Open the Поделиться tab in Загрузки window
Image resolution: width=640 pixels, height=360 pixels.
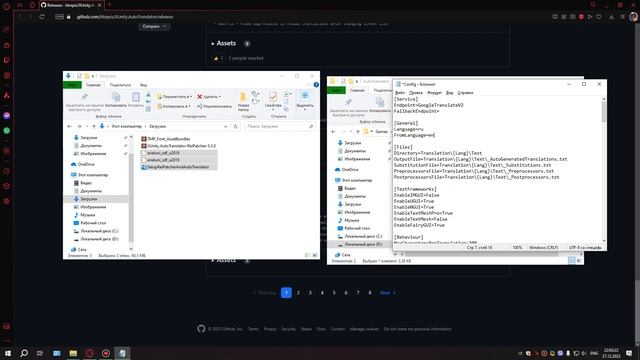click(x=120, y=85)
